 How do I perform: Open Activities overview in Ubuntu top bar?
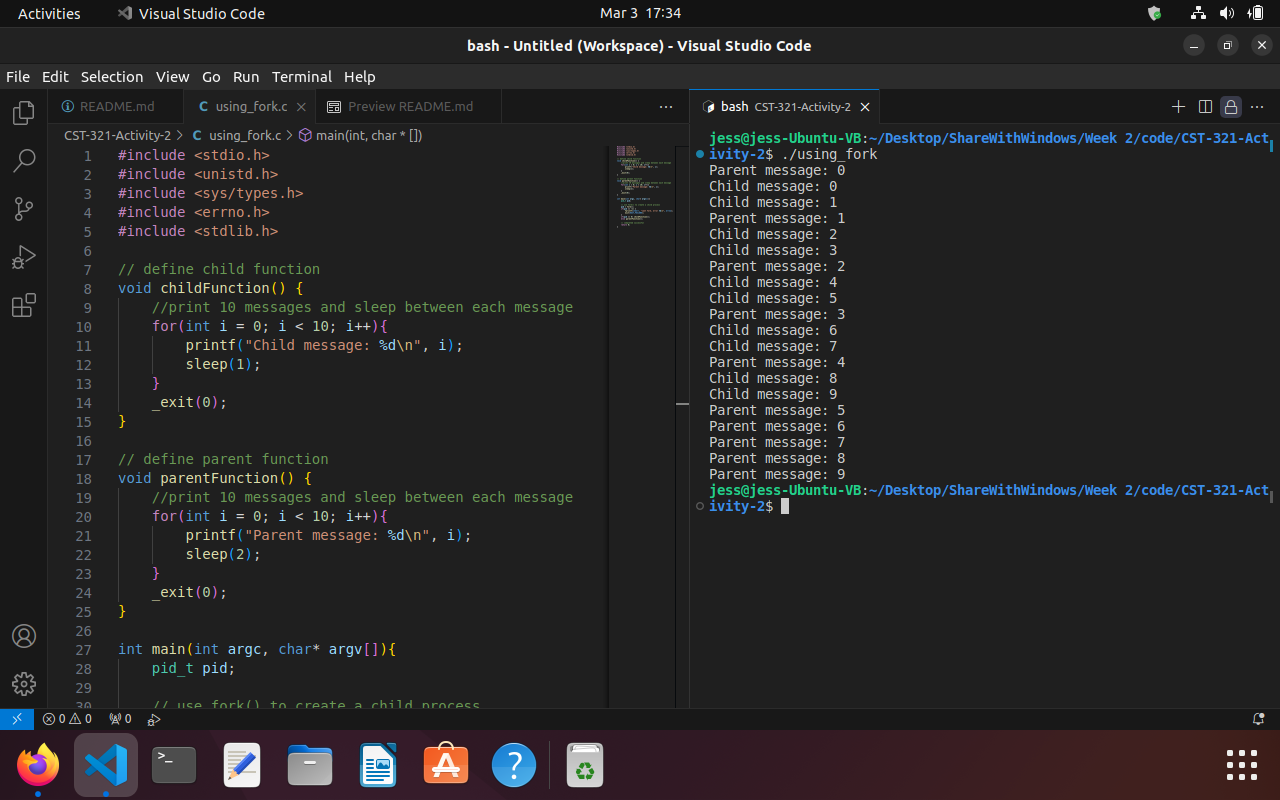pyautogui.click(x=49, y=13)
